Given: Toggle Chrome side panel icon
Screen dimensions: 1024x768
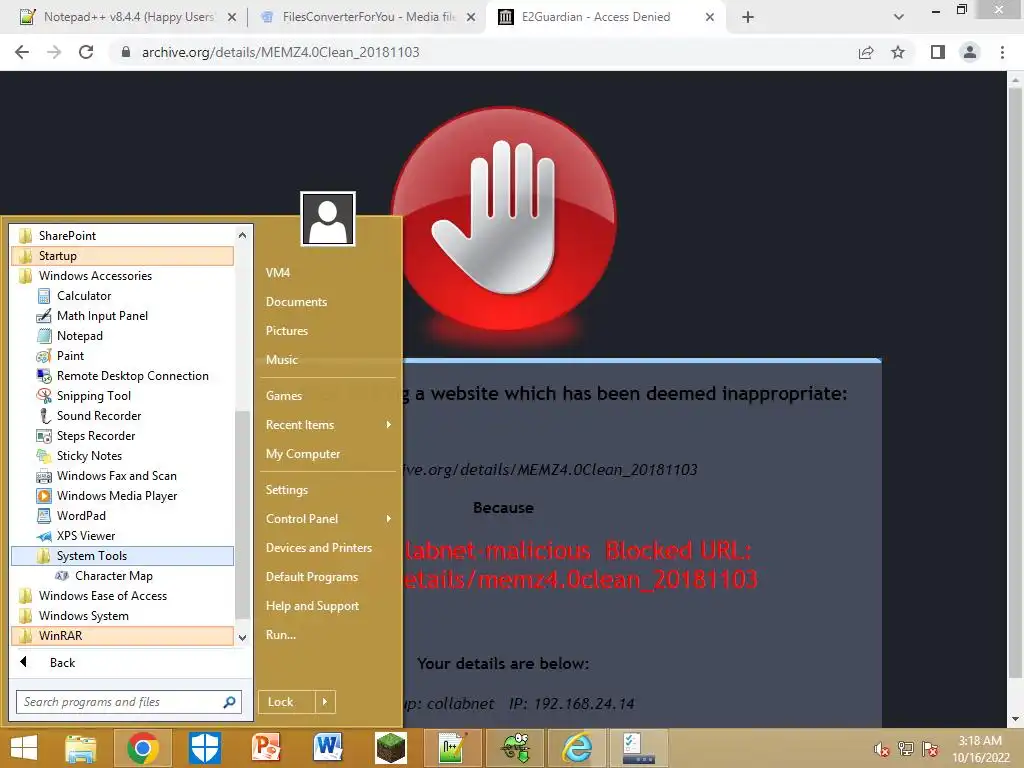Looking at the screenshot, I should tap(938, 52).
